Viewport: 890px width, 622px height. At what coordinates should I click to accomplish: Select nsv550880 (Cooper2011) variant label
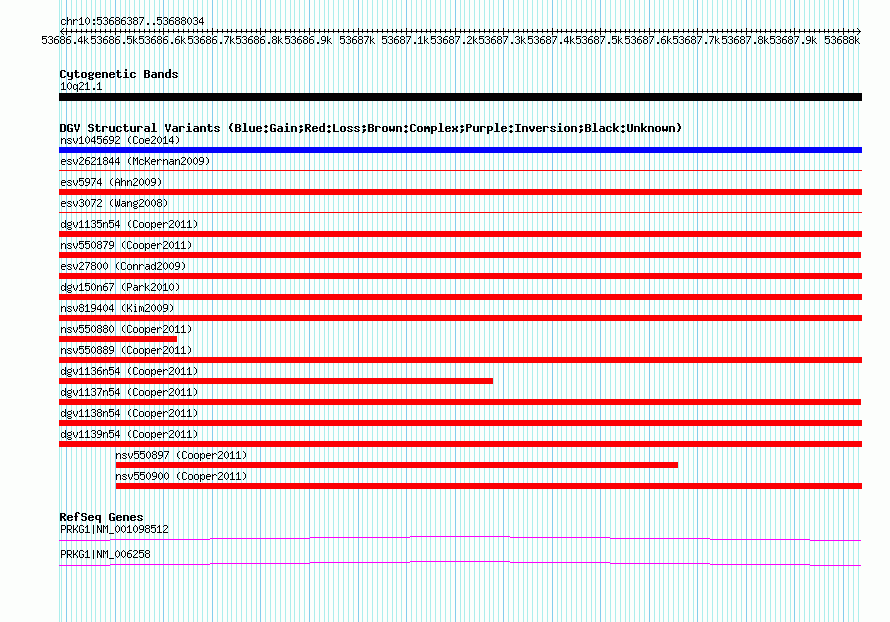(x=126, y=329)
